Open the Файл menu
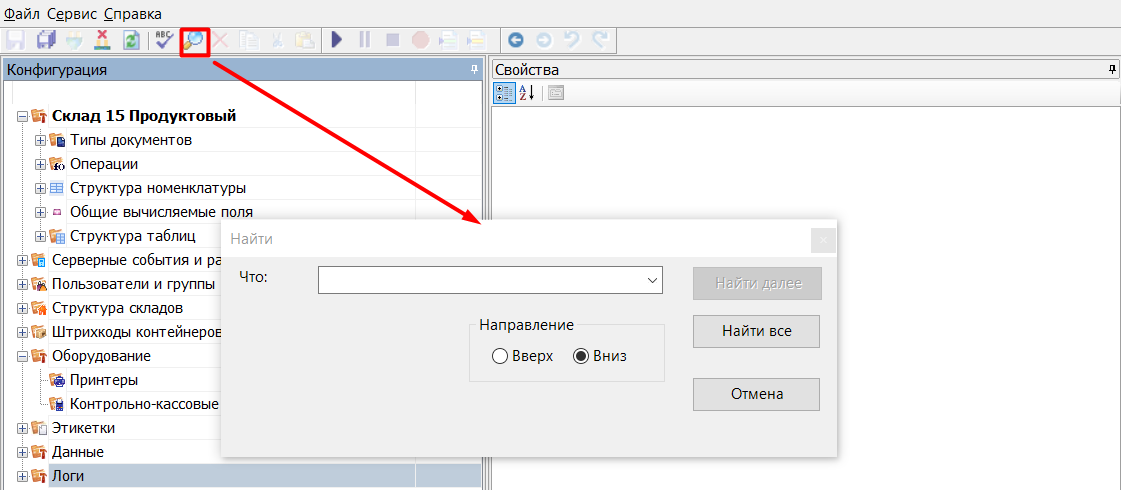The image size is (1121, 490). 21,14
